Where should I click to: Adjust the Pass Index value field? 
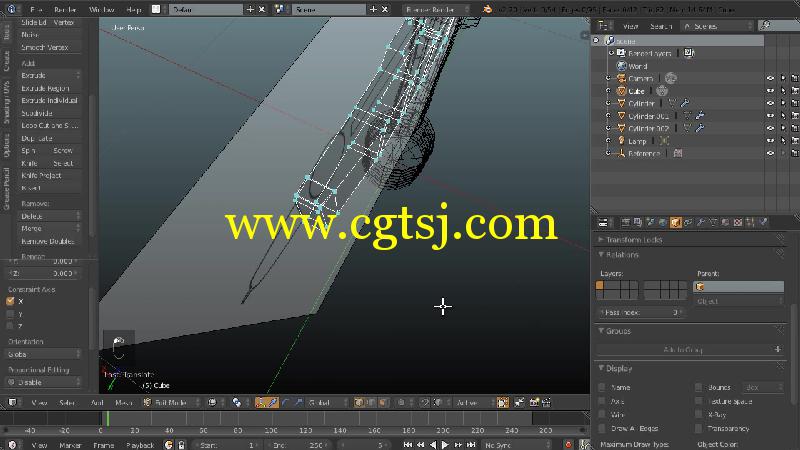(x=640, y=312)
